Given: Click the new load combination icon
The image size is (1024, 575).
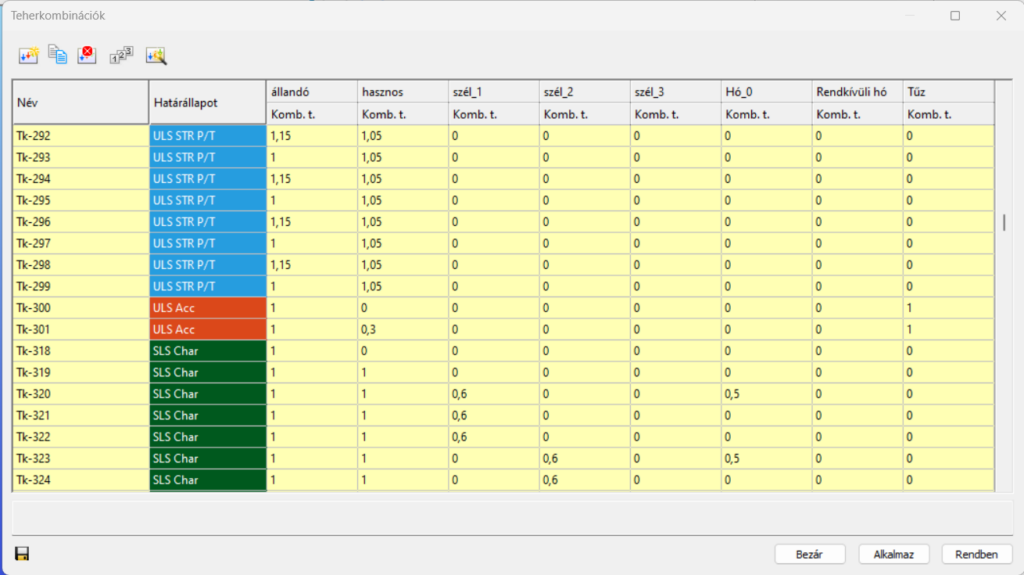Looking at the screenshot, I should click(x=28, y=56).
